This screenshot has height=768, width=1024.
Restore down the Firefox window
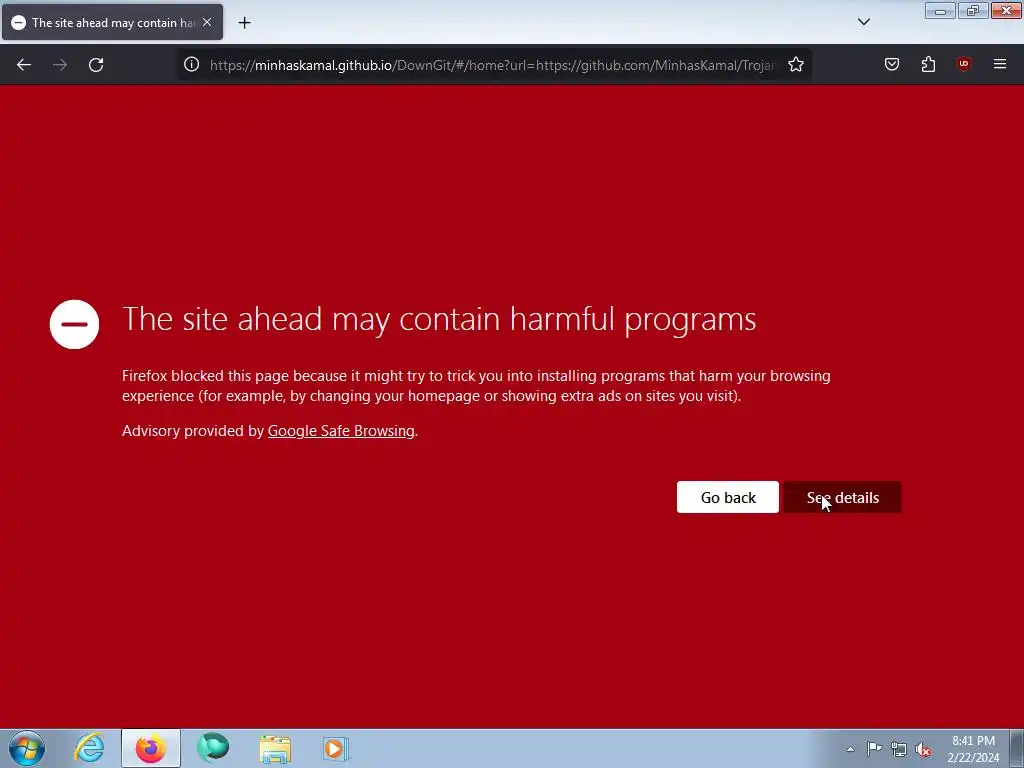click(973, 10)
